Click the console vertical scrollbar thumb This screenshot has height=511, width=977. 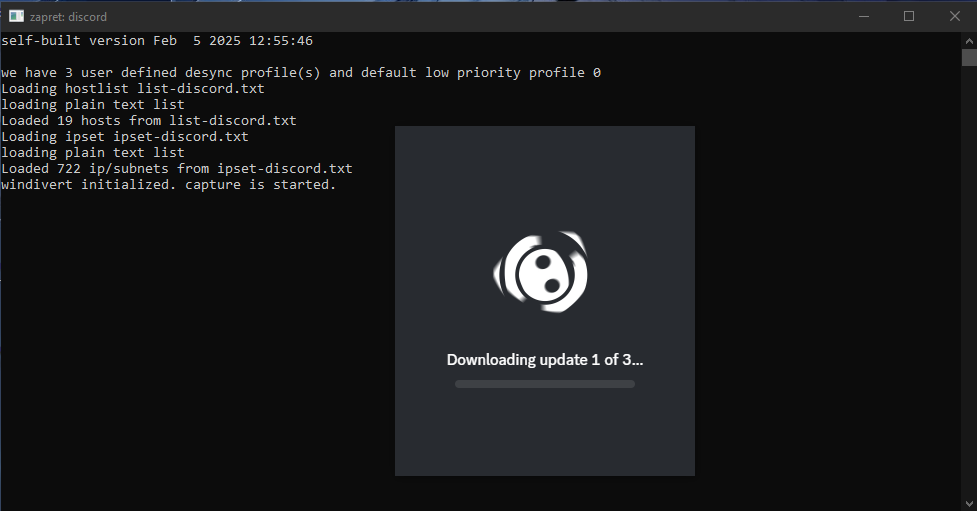coord(968,57)
